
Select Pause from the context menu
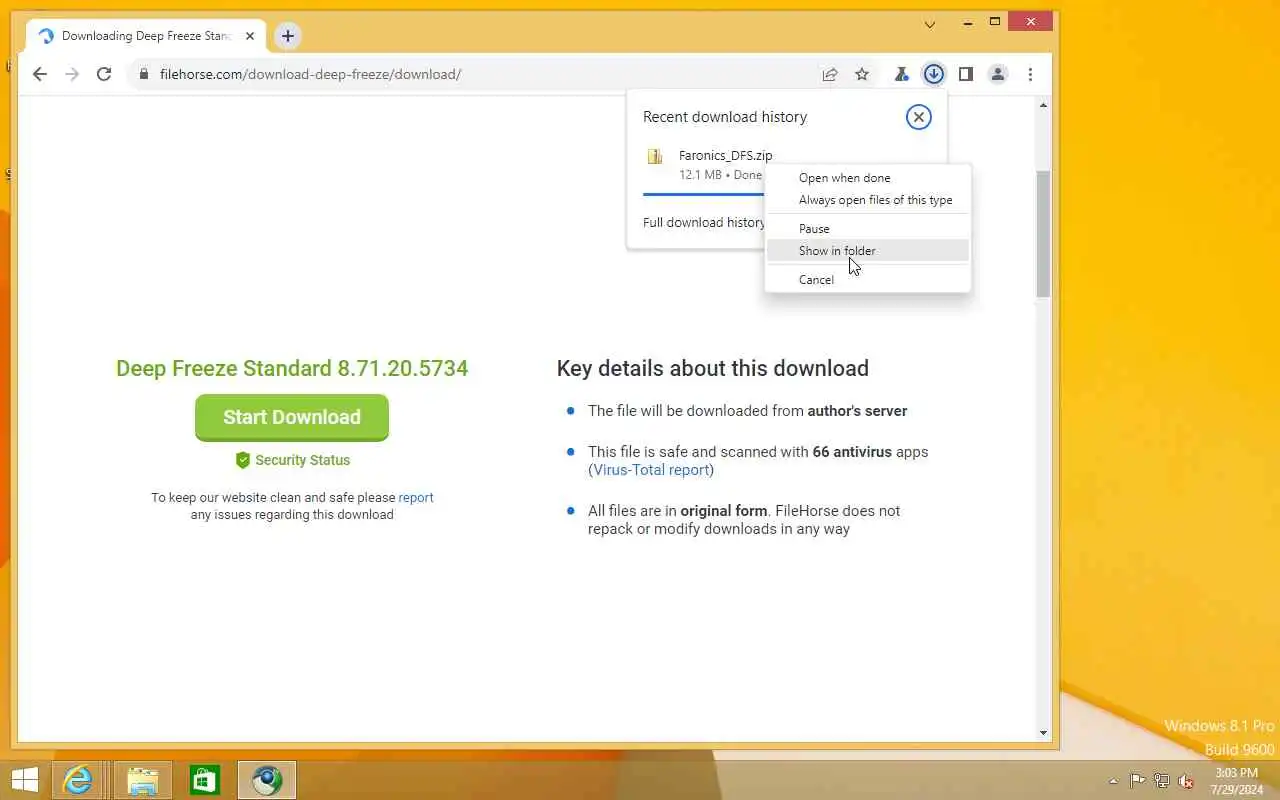[x=867, y=229]
